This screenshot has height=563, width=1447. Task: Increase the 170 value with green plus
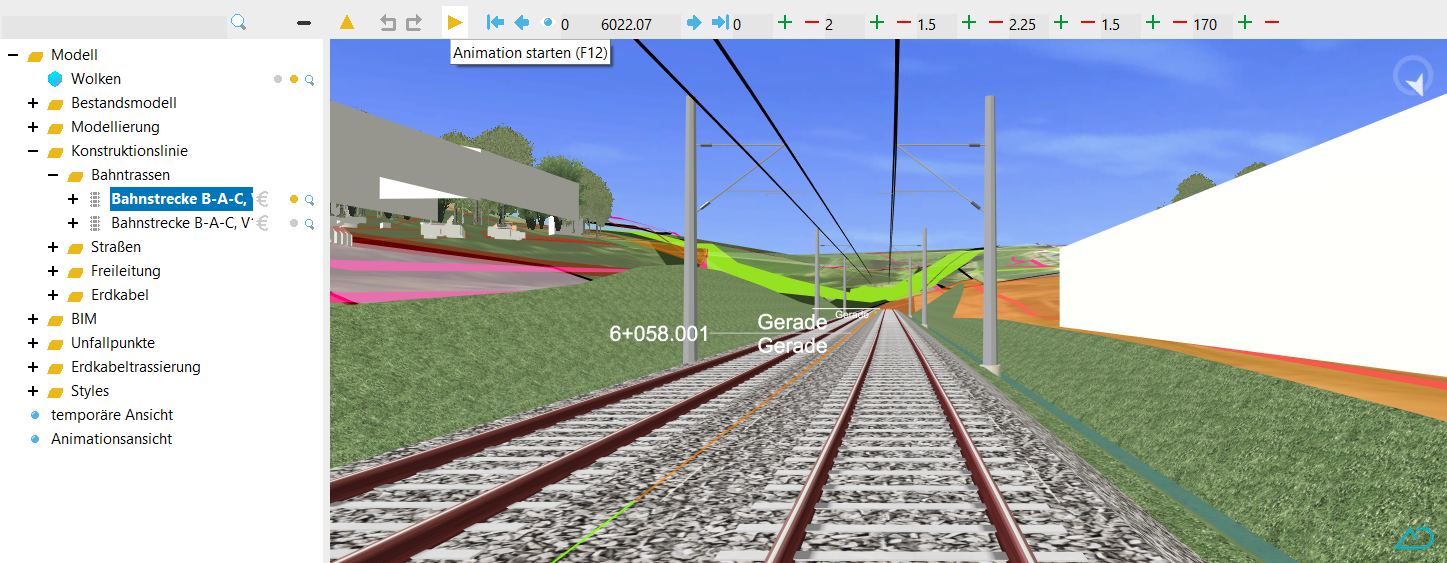[x=1244, y=23]
